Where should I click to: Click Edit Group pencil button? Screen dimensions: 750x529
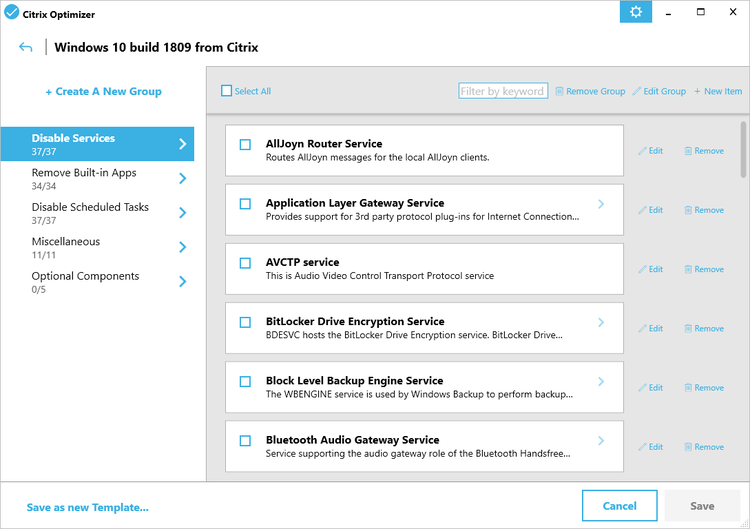tap(659, 91)
